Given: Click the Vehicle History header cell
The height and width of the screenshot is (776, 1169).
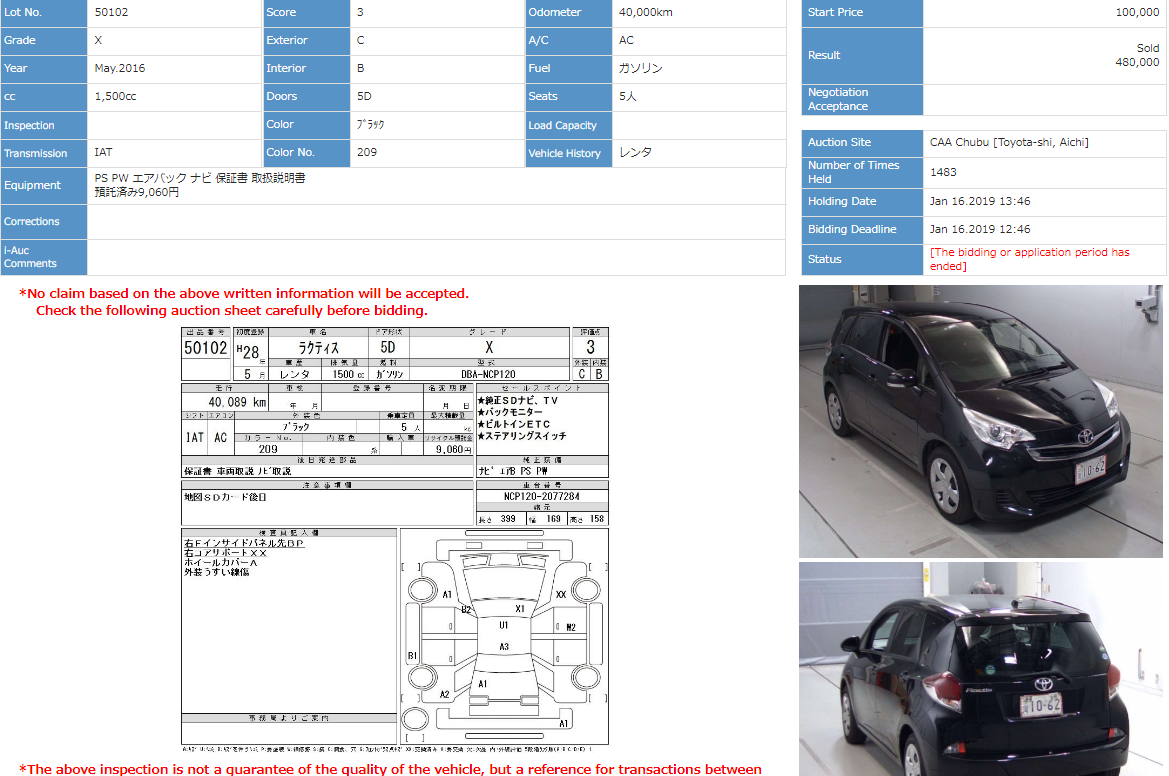Looking at the screenshot, I should click(567, 153).
